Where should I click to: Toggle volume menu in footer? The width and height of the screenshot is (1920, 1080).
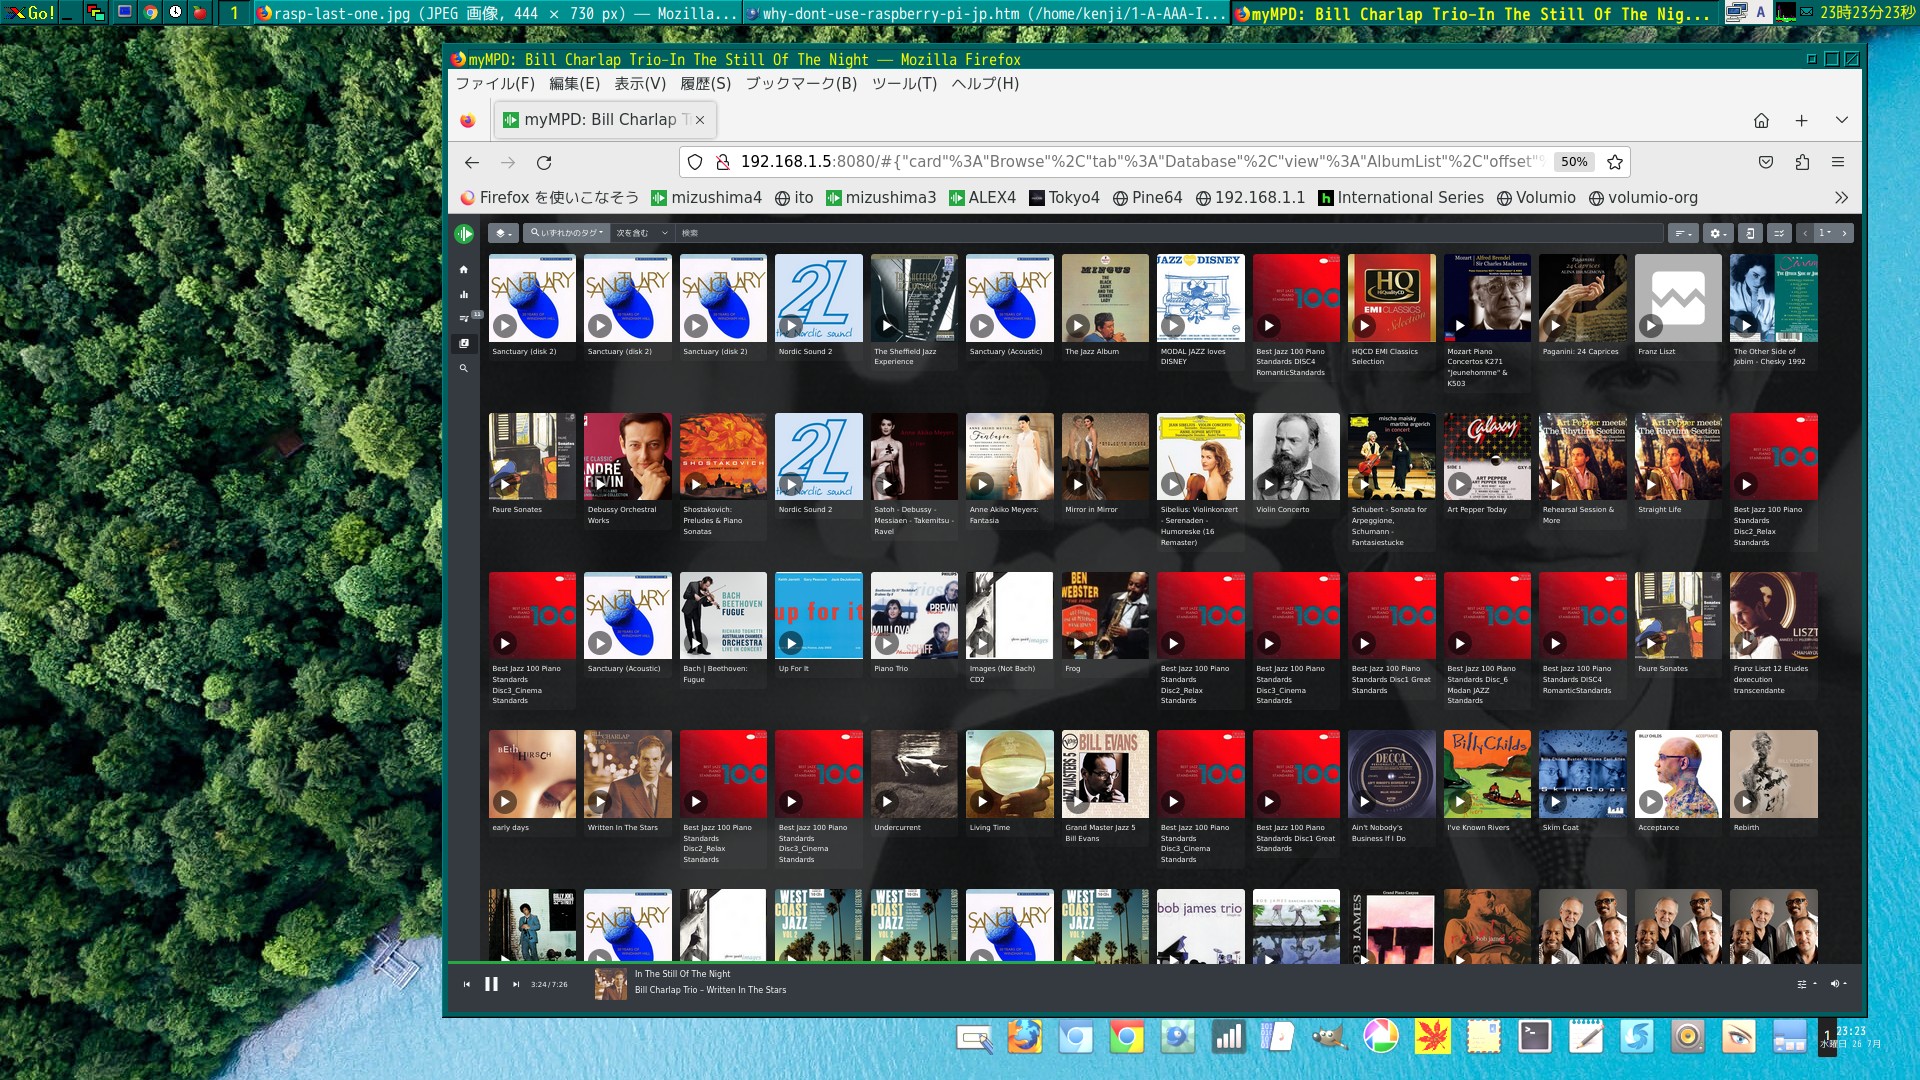click(x=1837, y=984)
